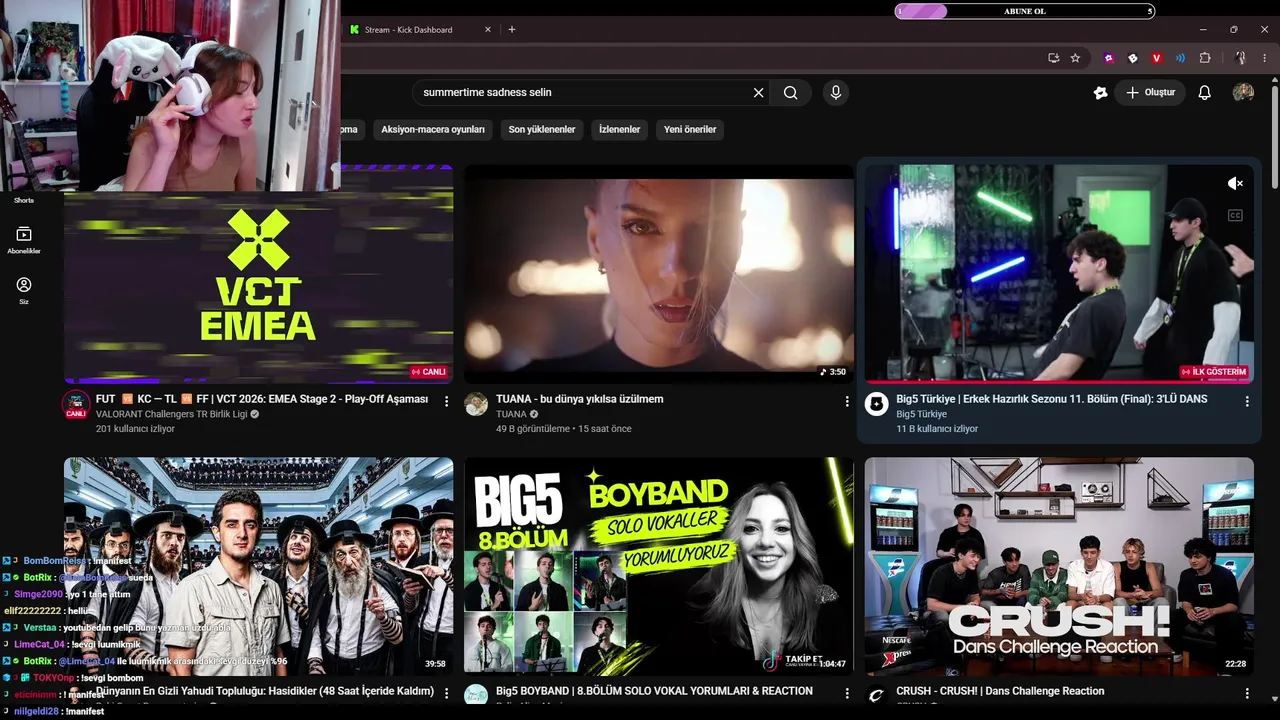Open Chrome profile avatar
The height and width of the screenshot is (720, 1280).
pos(1240,58)
